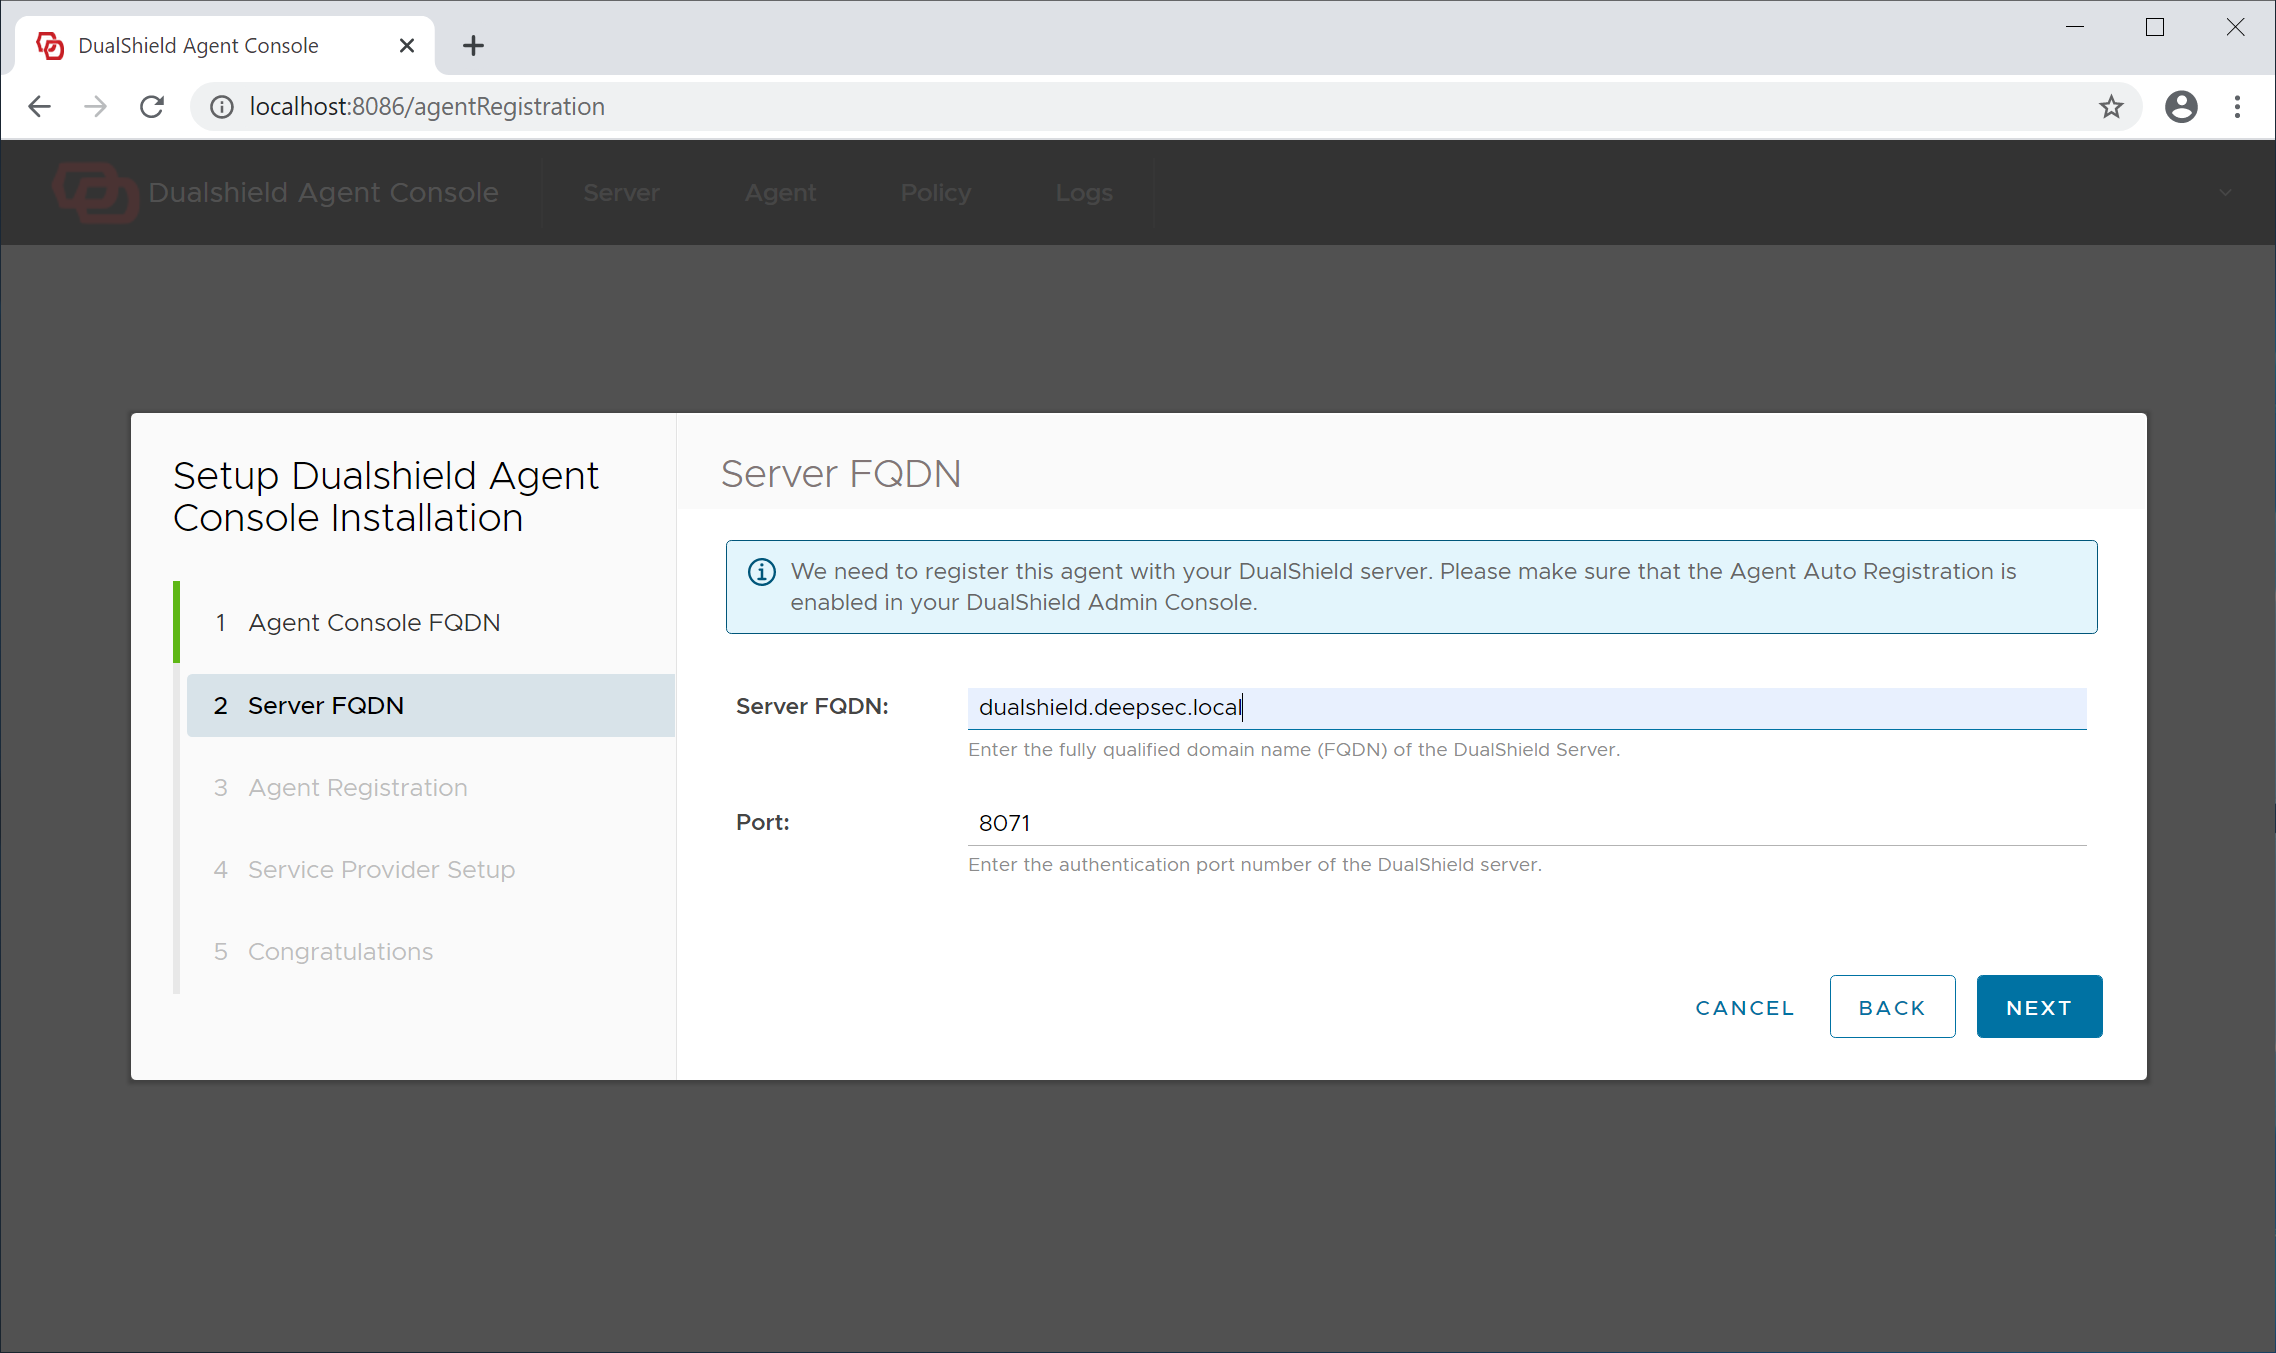Screen dimensions: 2276x1353
Task: Click the reload page icon
Action: [152, 107]
